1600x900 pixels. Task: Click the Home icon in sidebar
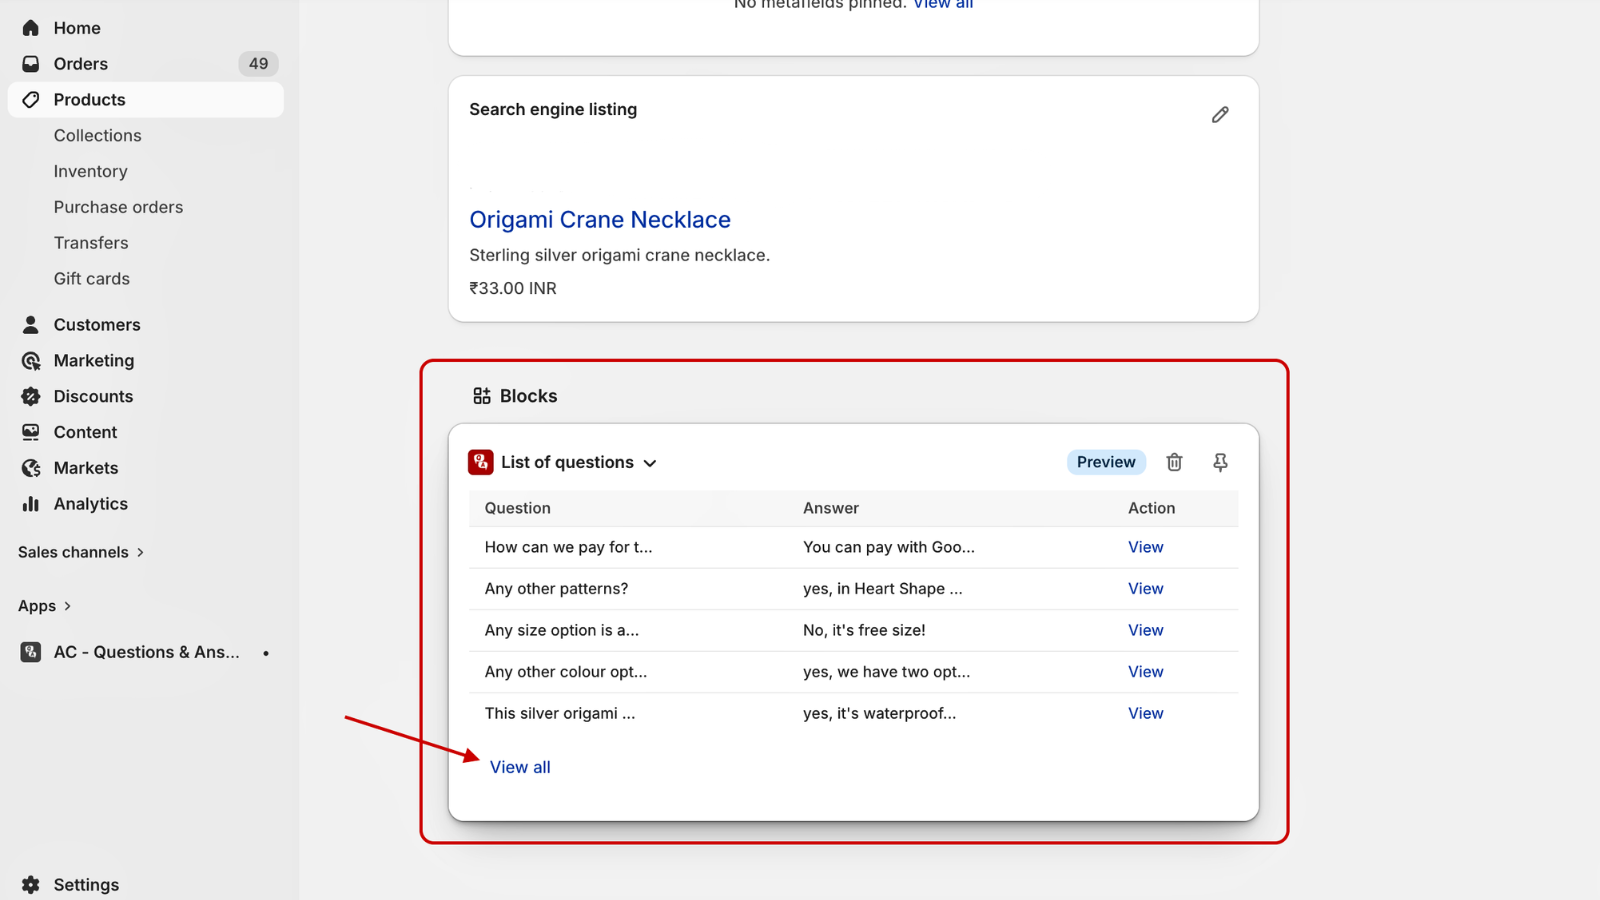tap(31, 28)
